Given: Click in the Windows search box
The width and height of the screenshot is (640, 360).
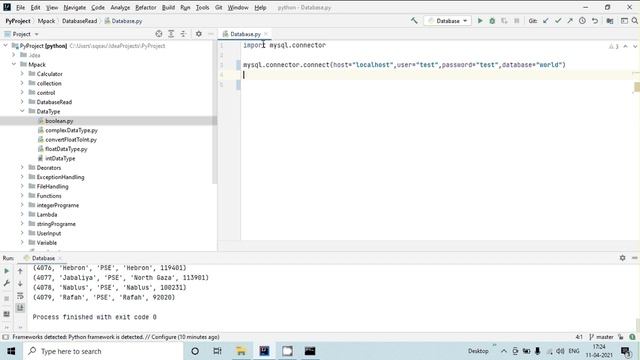Looking at the screenshot, I should [104, 351].
